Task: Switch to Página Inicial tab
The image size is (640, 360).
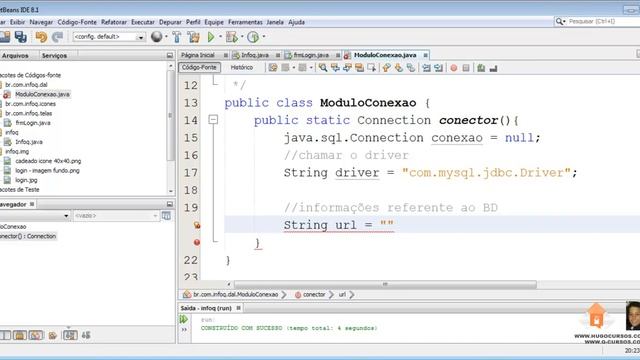Action: 198,55
